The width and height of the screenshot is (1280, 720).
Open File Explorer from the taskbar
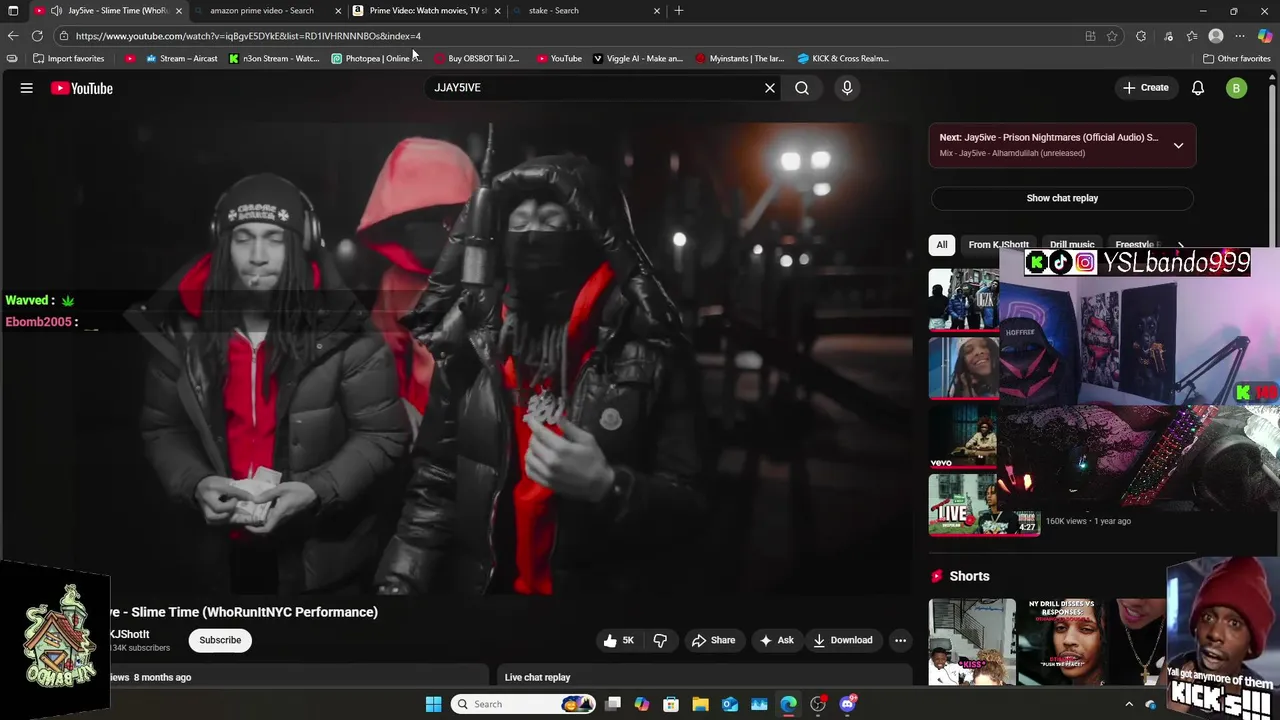[x=700, y=704]
